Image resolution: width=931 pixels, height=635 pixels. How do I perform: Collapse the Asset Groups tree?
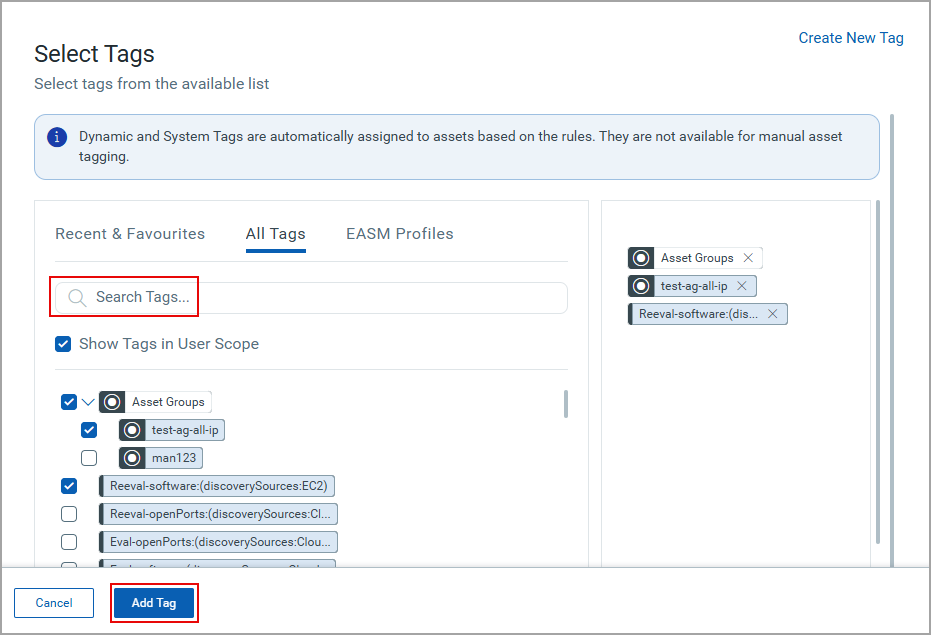click(x=88, y=401)
